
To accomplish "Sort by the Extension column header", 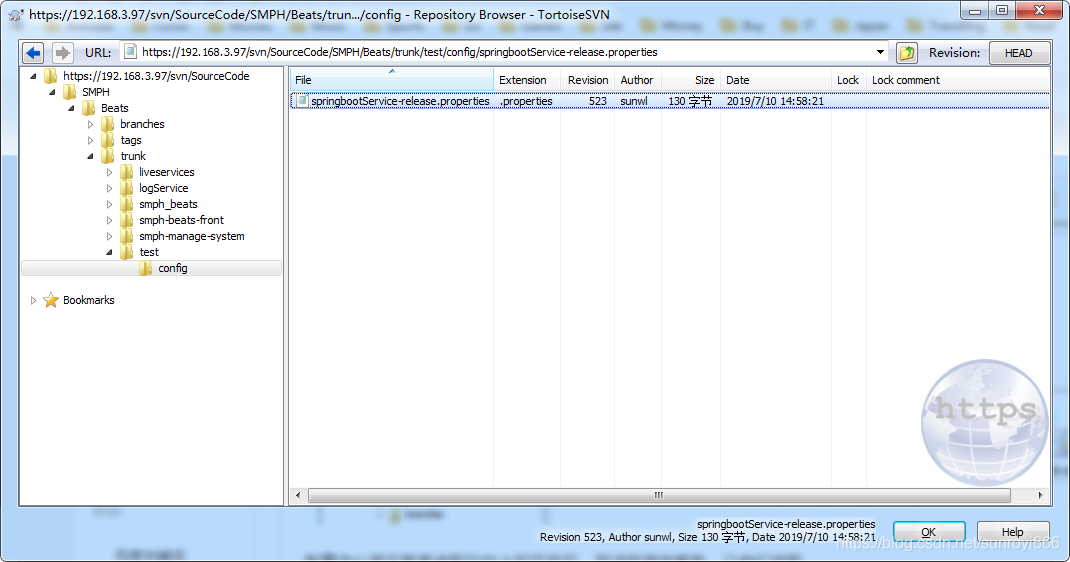I will click(x=527, y=80).
